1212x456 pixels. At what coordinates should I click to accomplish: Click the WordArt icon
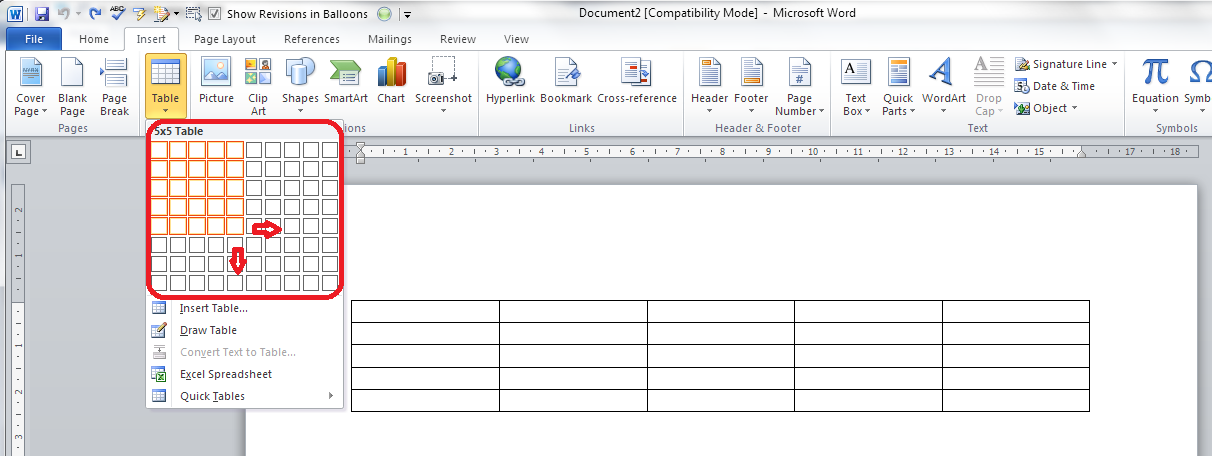pos(943,73)
